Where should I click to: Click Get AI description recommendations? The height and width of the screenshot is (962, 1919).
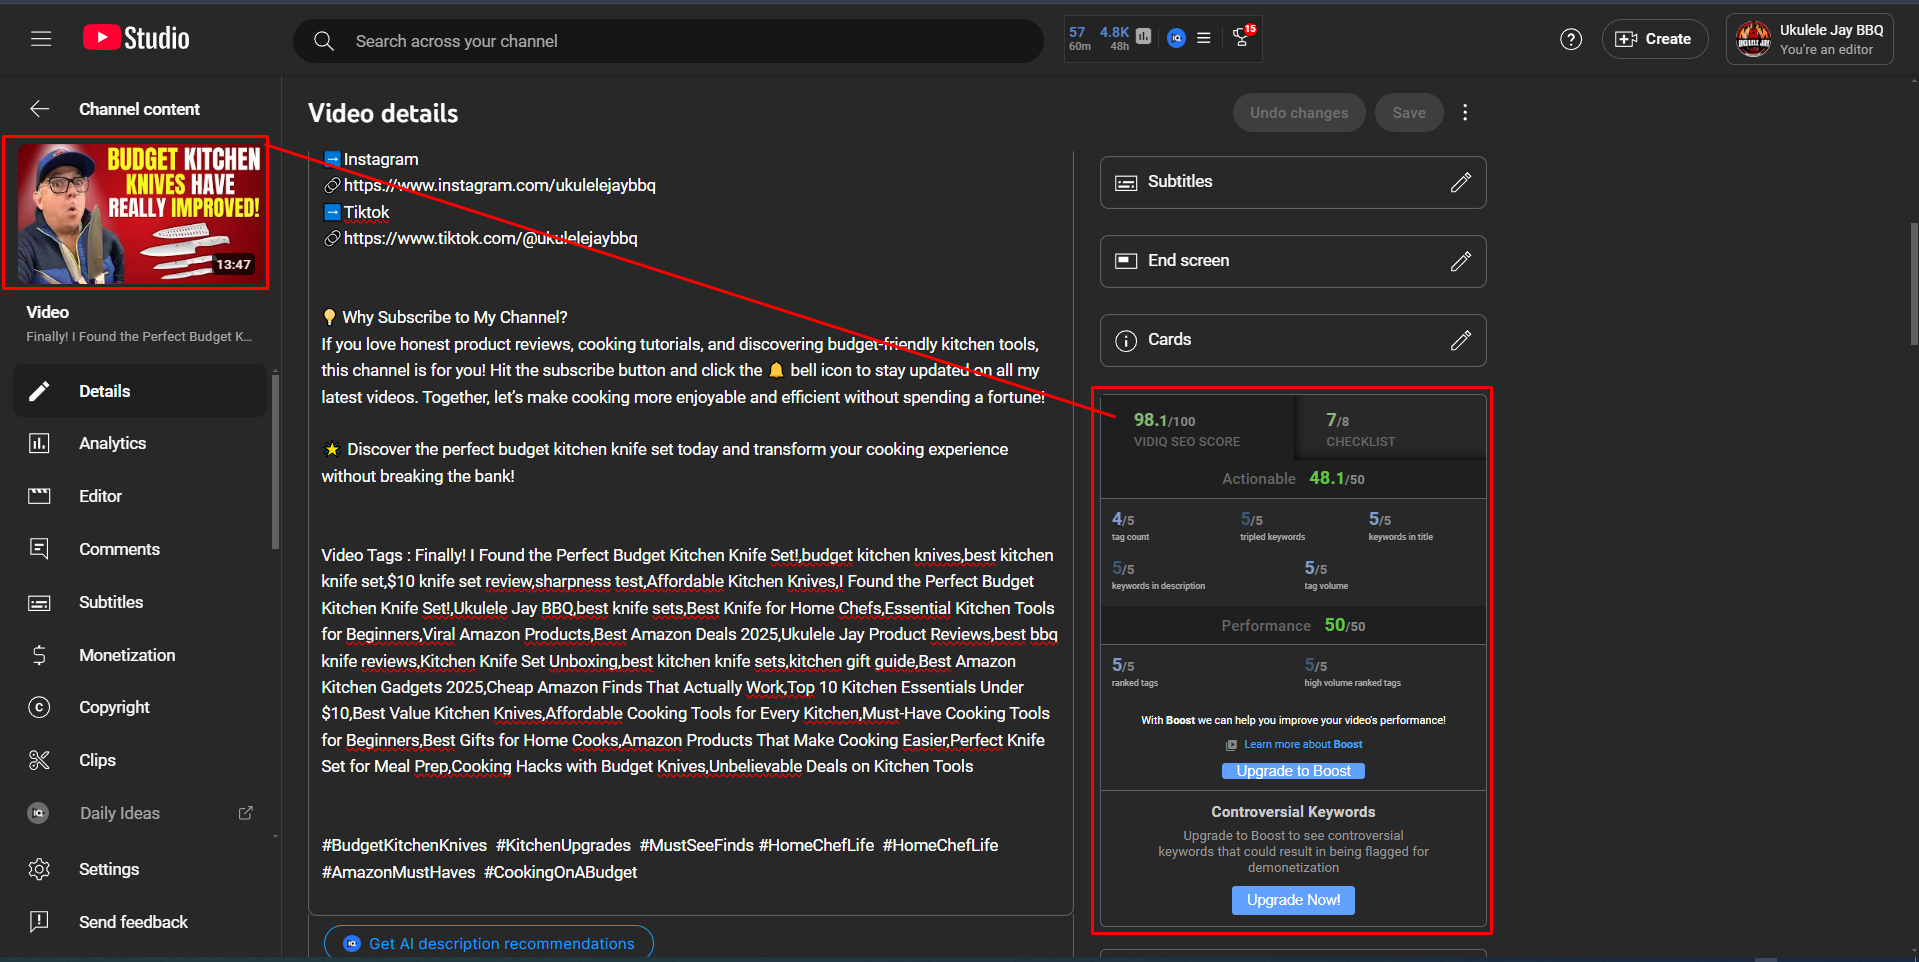coord(489,943)
